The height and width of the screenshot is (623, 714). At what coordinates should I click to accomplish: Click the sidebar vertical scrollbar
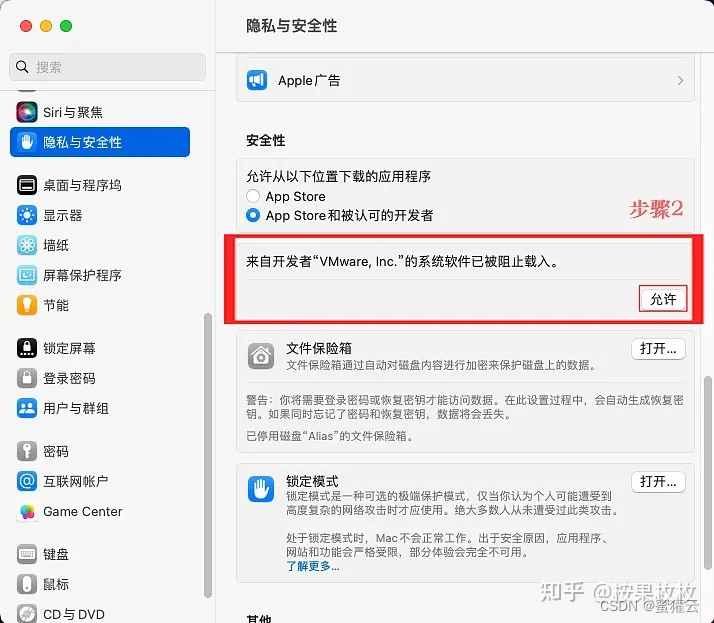tap(208, 454)
